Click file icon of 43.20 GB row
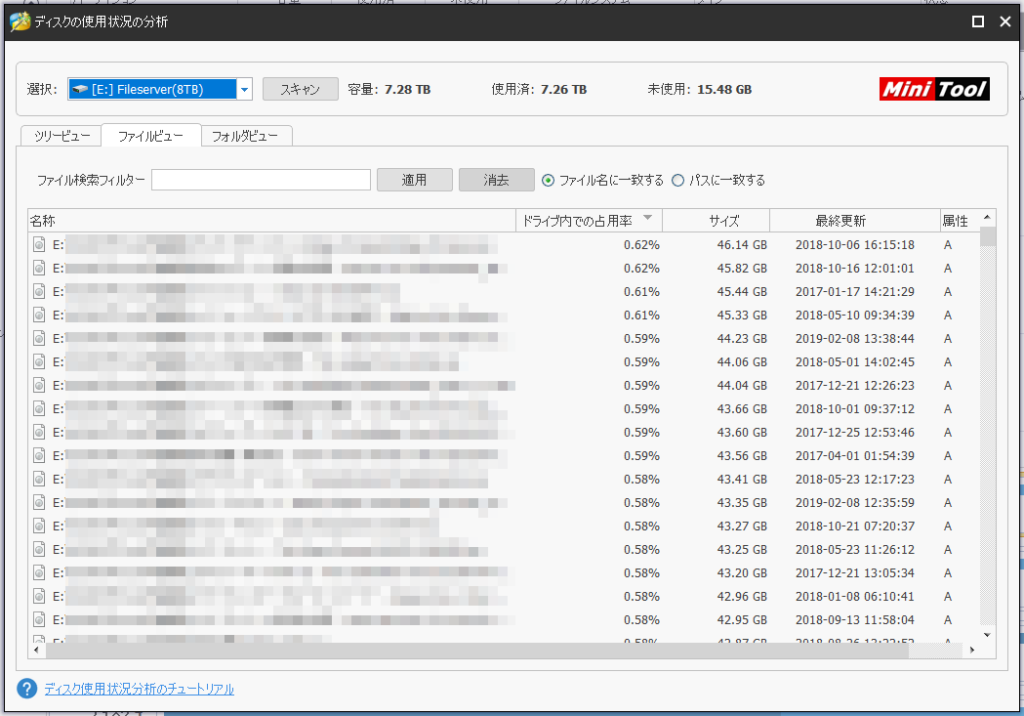This screenshot has width=1024, height=716. (39, 574)
